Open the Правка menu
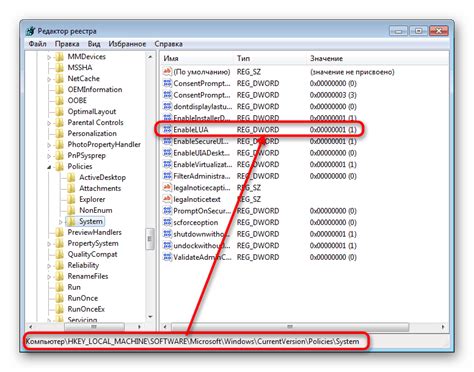The width and height of the screenshot is (474, 372). click(x=67, y=44)
